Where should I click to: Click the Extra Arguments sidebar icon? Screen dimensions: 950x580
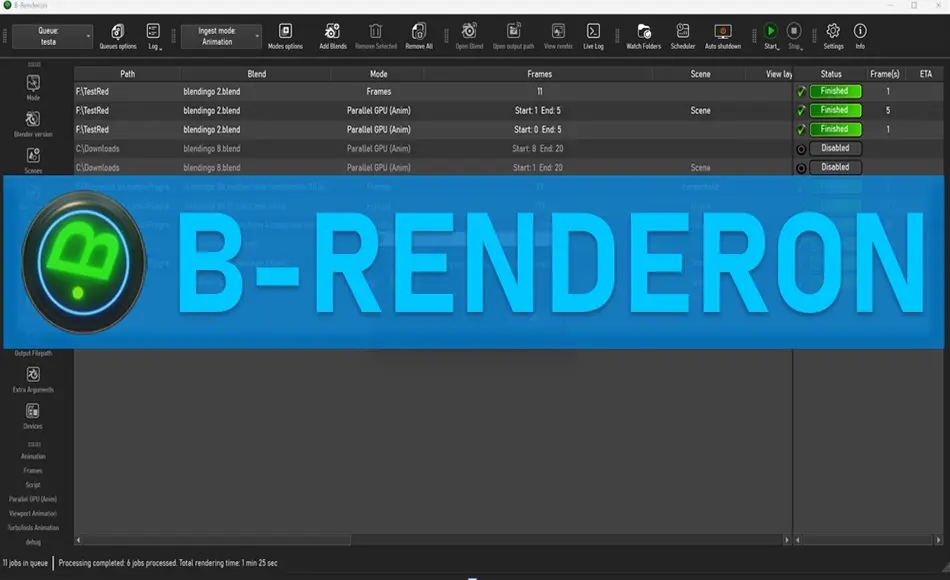[33, 376]
